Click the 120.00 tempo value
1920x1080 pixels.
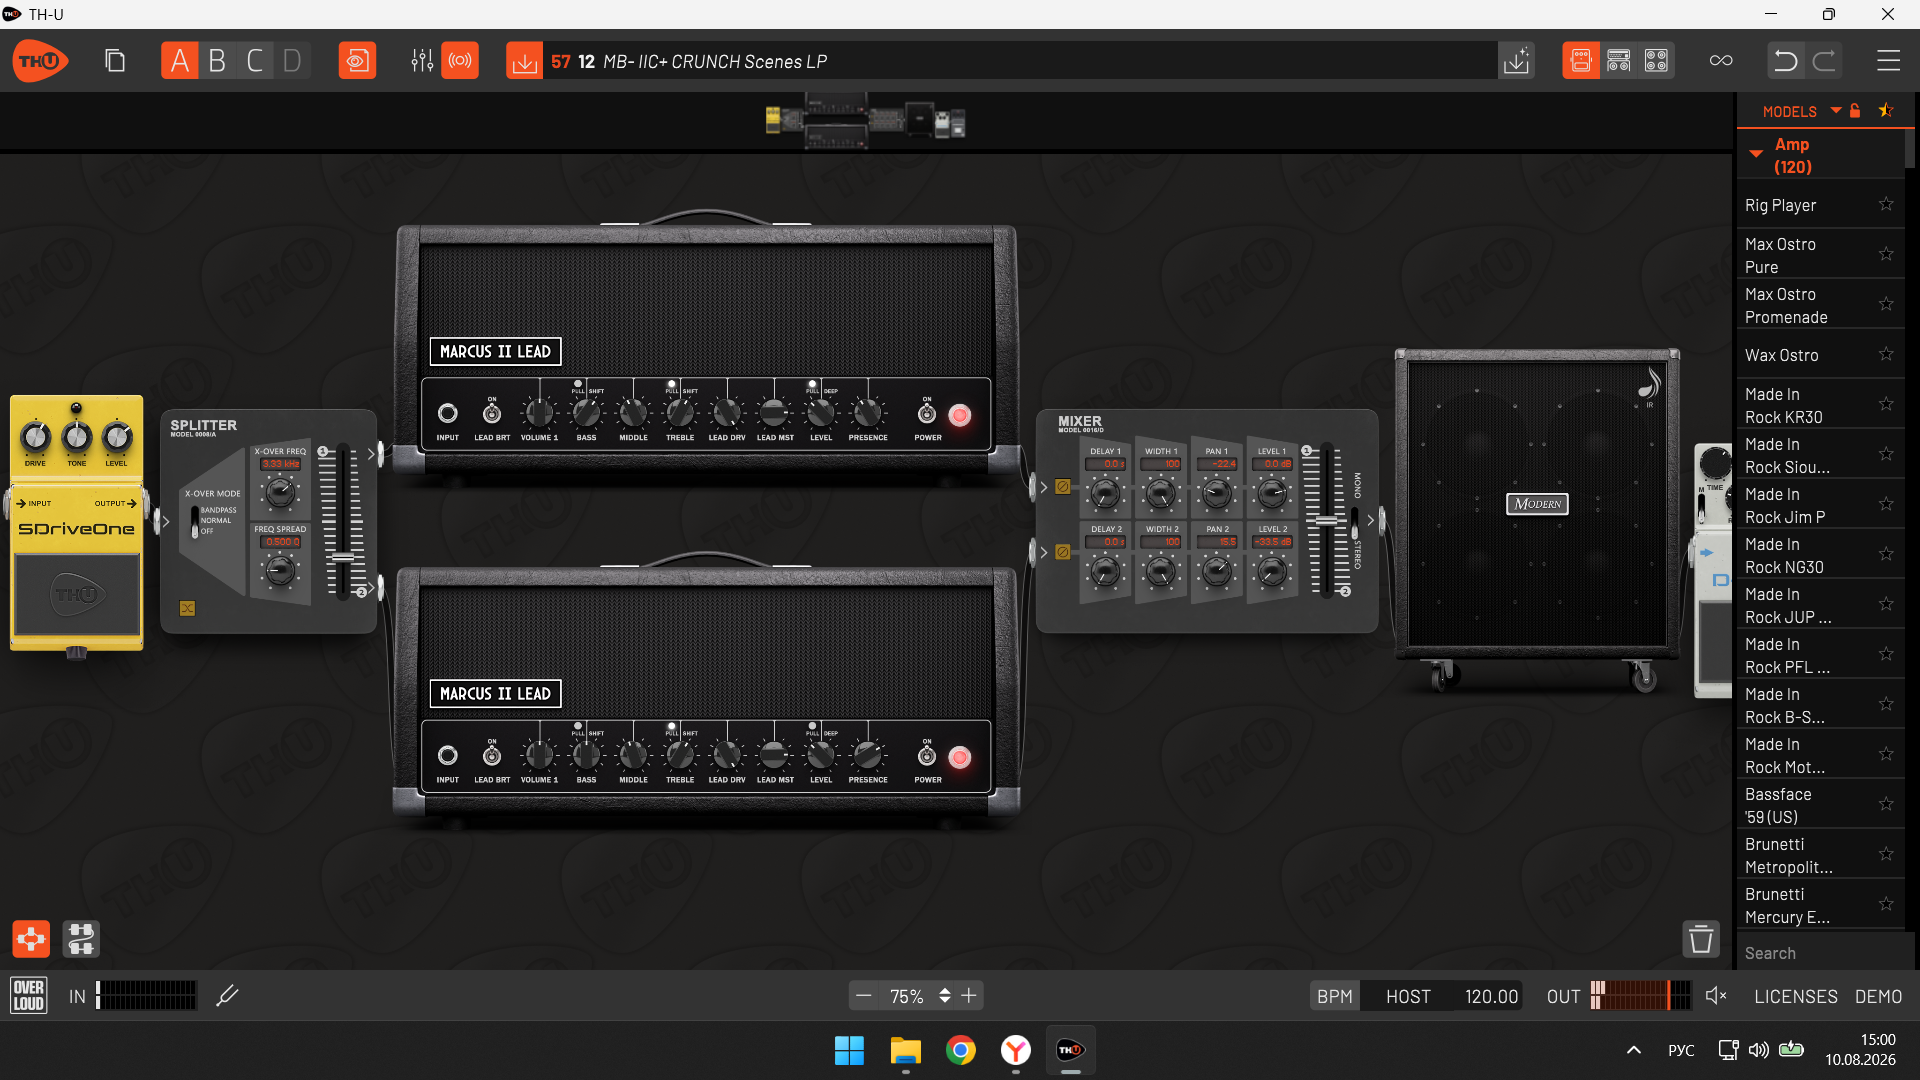pos(1491,996)
